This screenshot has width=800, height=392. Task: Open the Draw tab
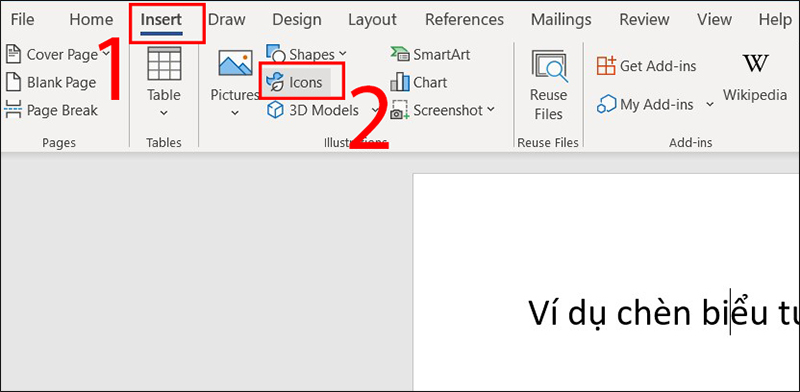(x=227, y=20)
